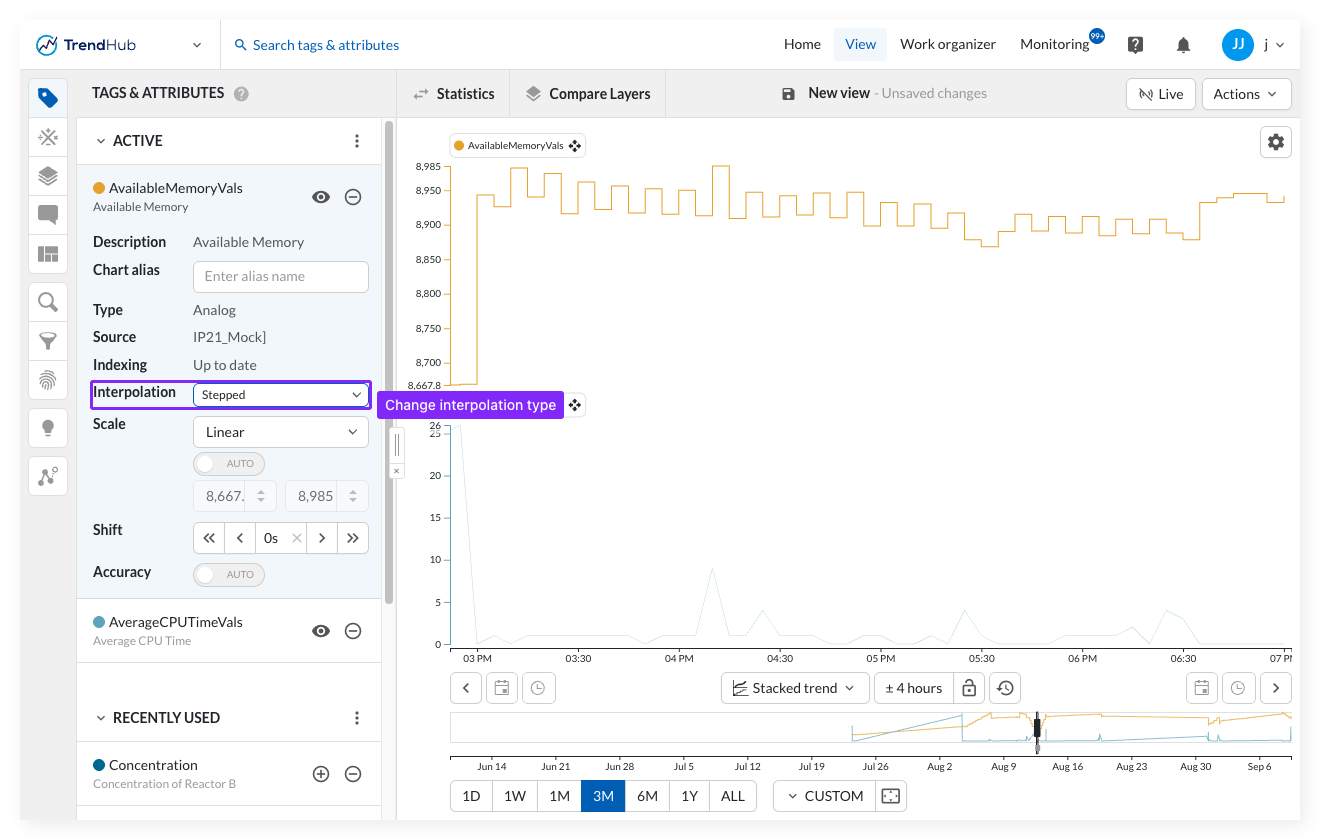Switch to the Statistics tab
1320x840 pixels.
[x=454, y=94]
